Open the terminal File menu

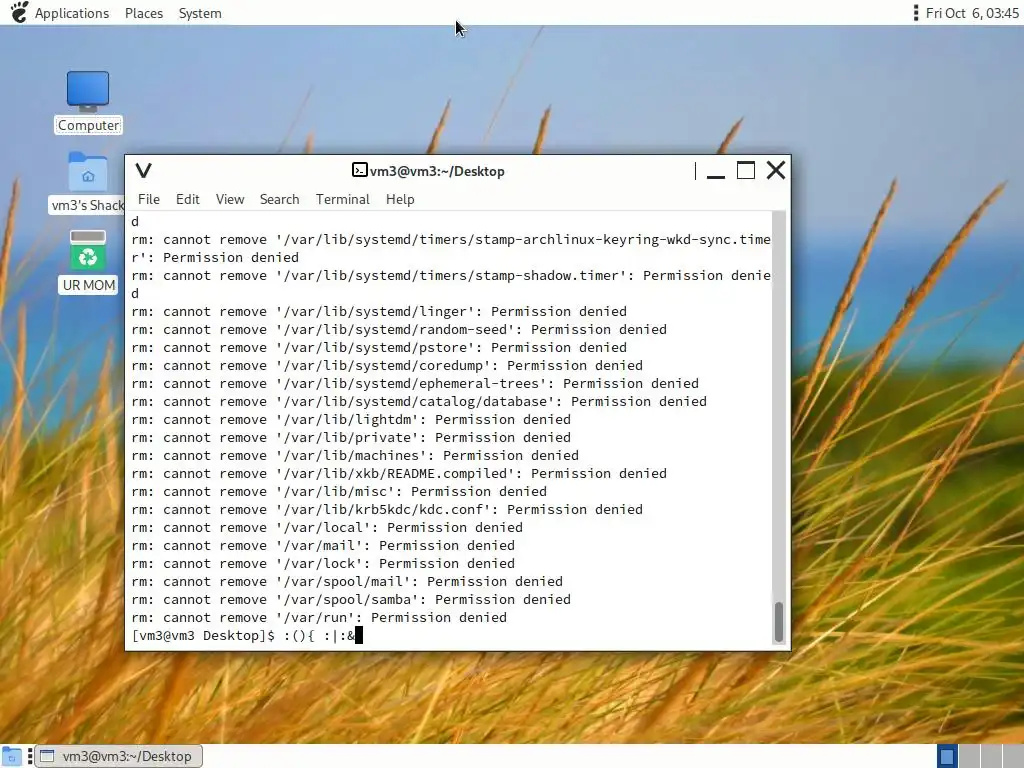[149, 199]
